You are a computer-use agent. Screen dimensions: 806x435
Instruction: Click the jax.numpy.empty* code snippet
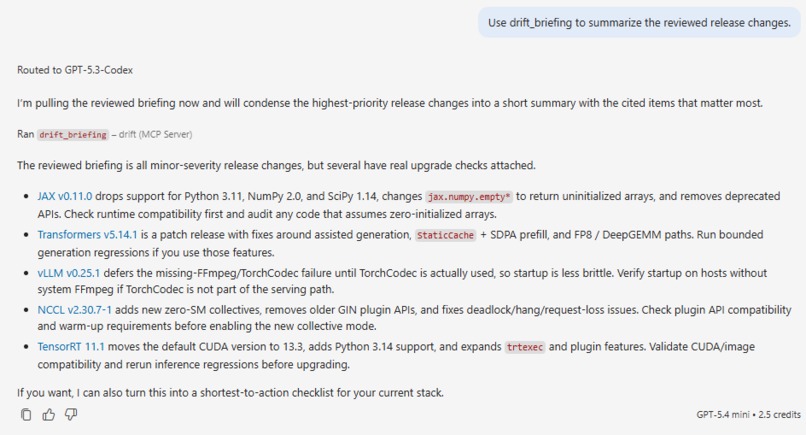pyautogui.click(x=469, y=197)
